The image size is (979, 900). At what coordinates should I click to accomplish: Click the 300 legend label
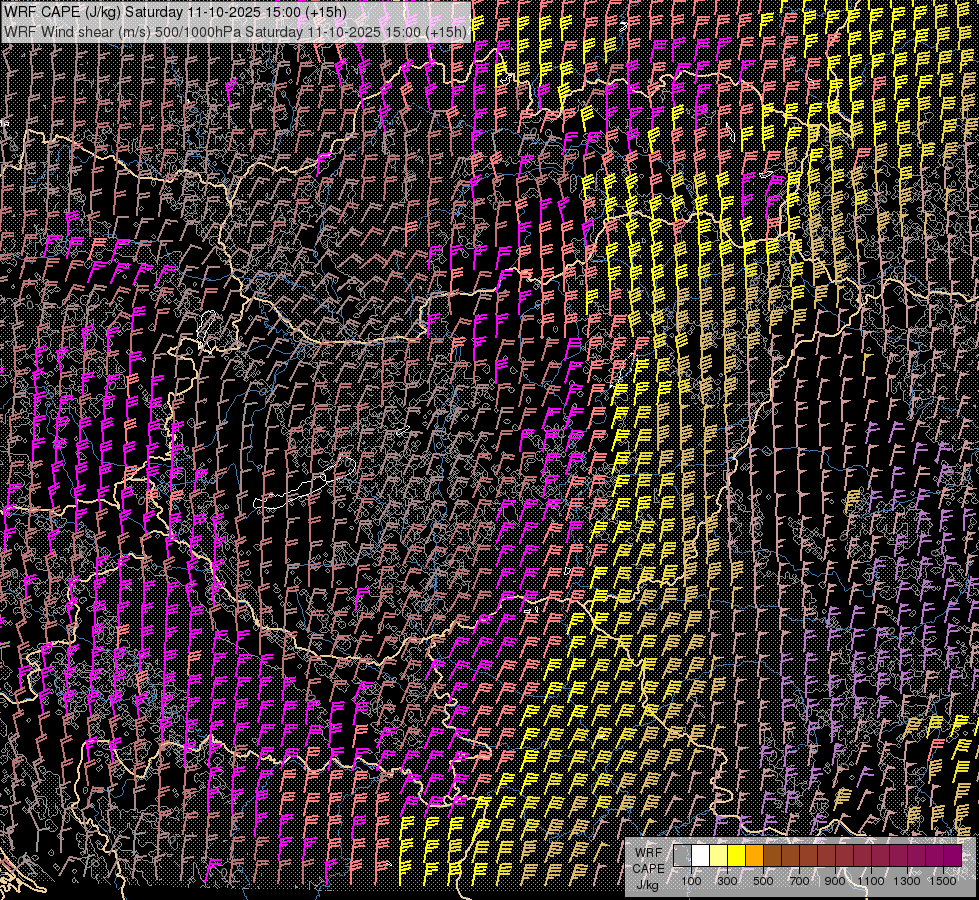pos(727,881)
